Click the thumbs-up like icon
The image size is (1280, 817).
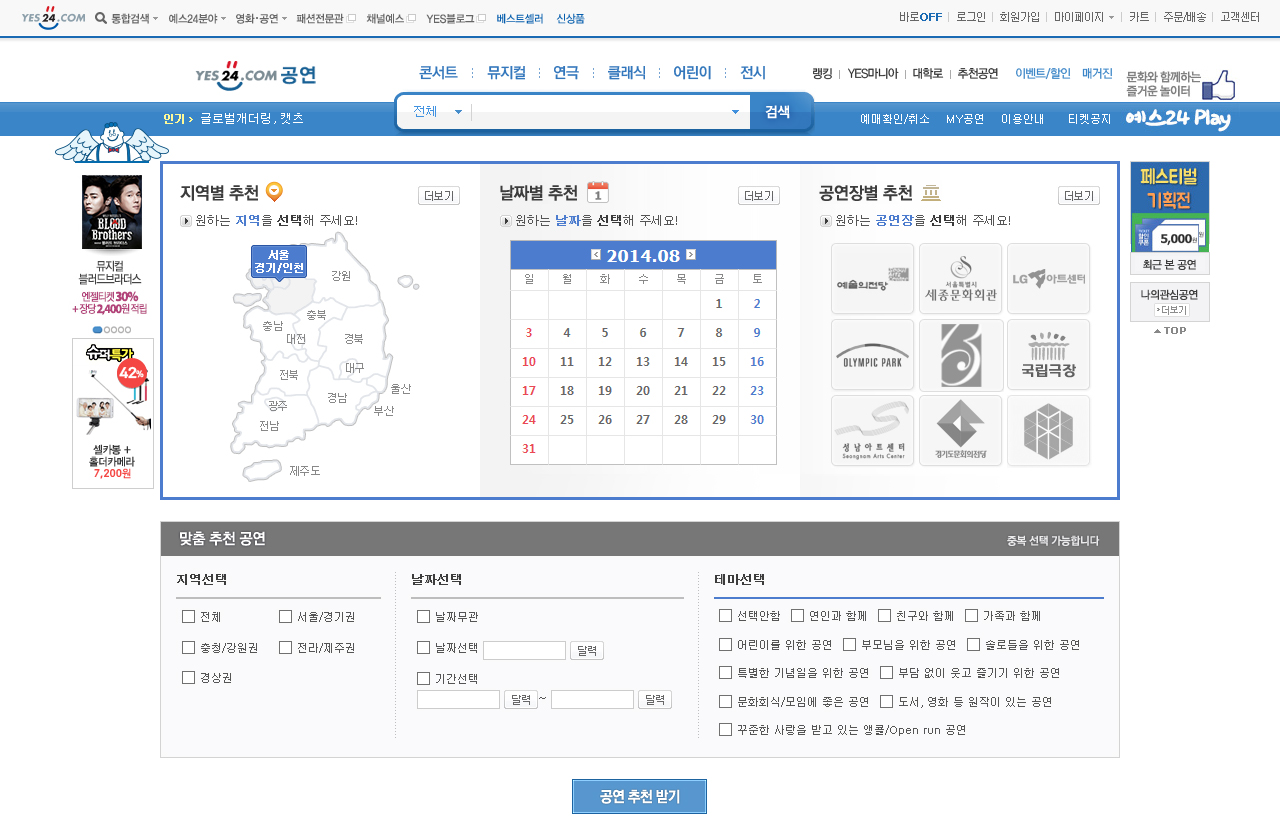tap(1218, 85)
